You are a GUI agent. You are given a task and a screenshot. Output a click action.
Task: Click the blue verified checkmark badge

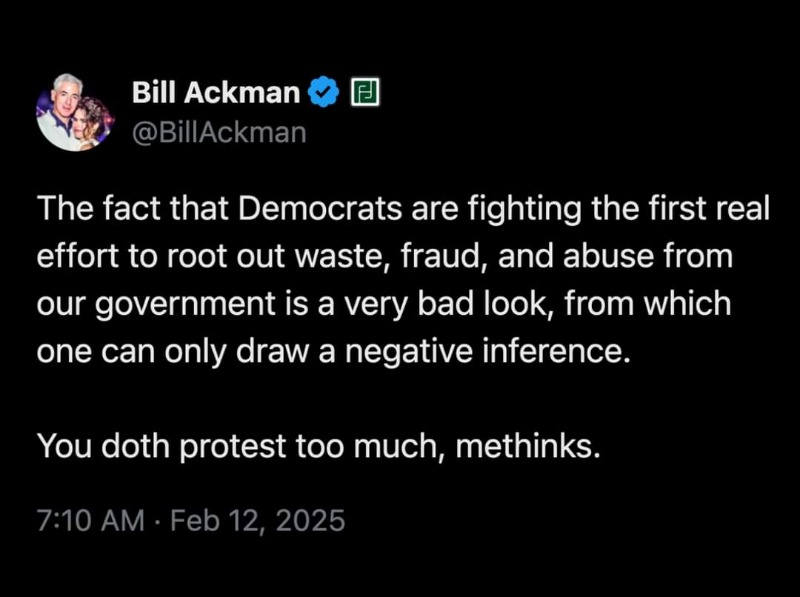[322, 94]
